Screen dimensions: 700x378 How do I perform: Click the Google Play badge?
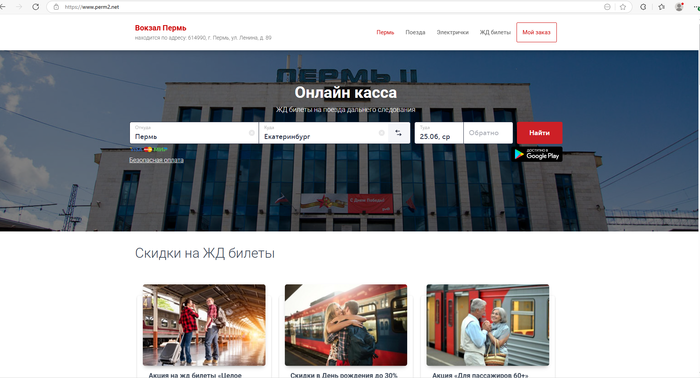tap(537, 154)
